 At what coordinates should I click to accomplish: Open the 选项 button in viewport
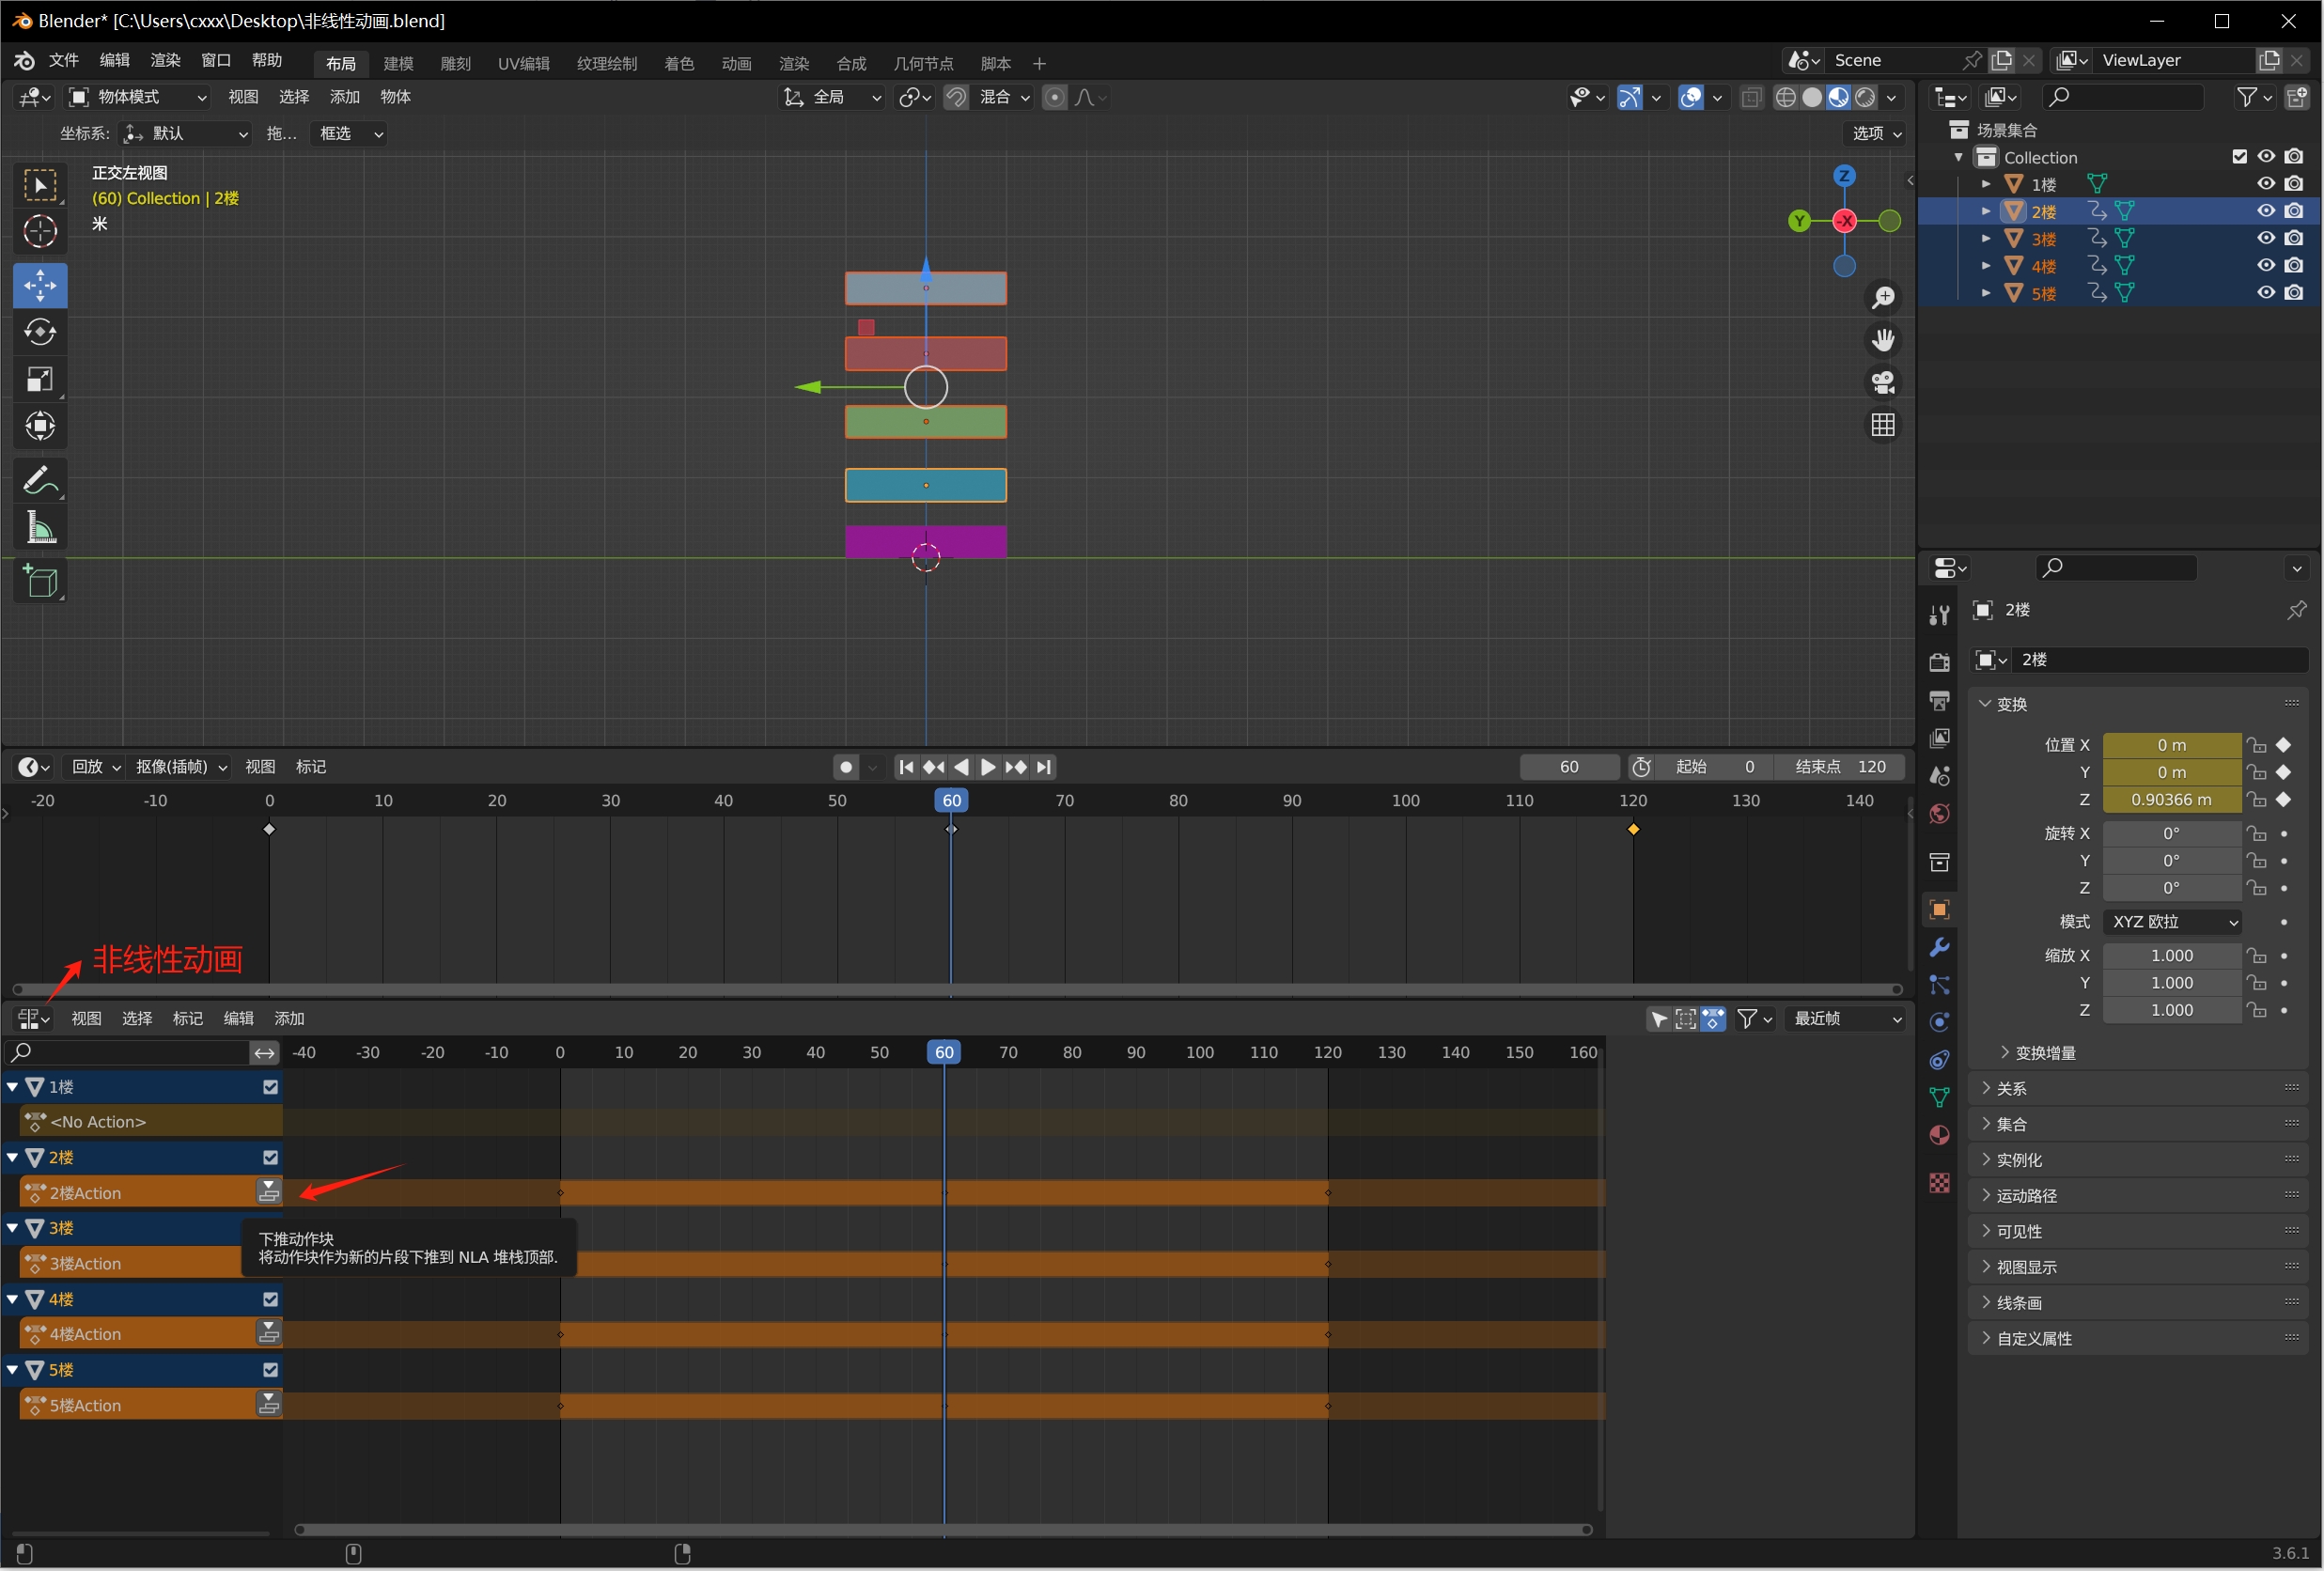tap(1875, 133)
